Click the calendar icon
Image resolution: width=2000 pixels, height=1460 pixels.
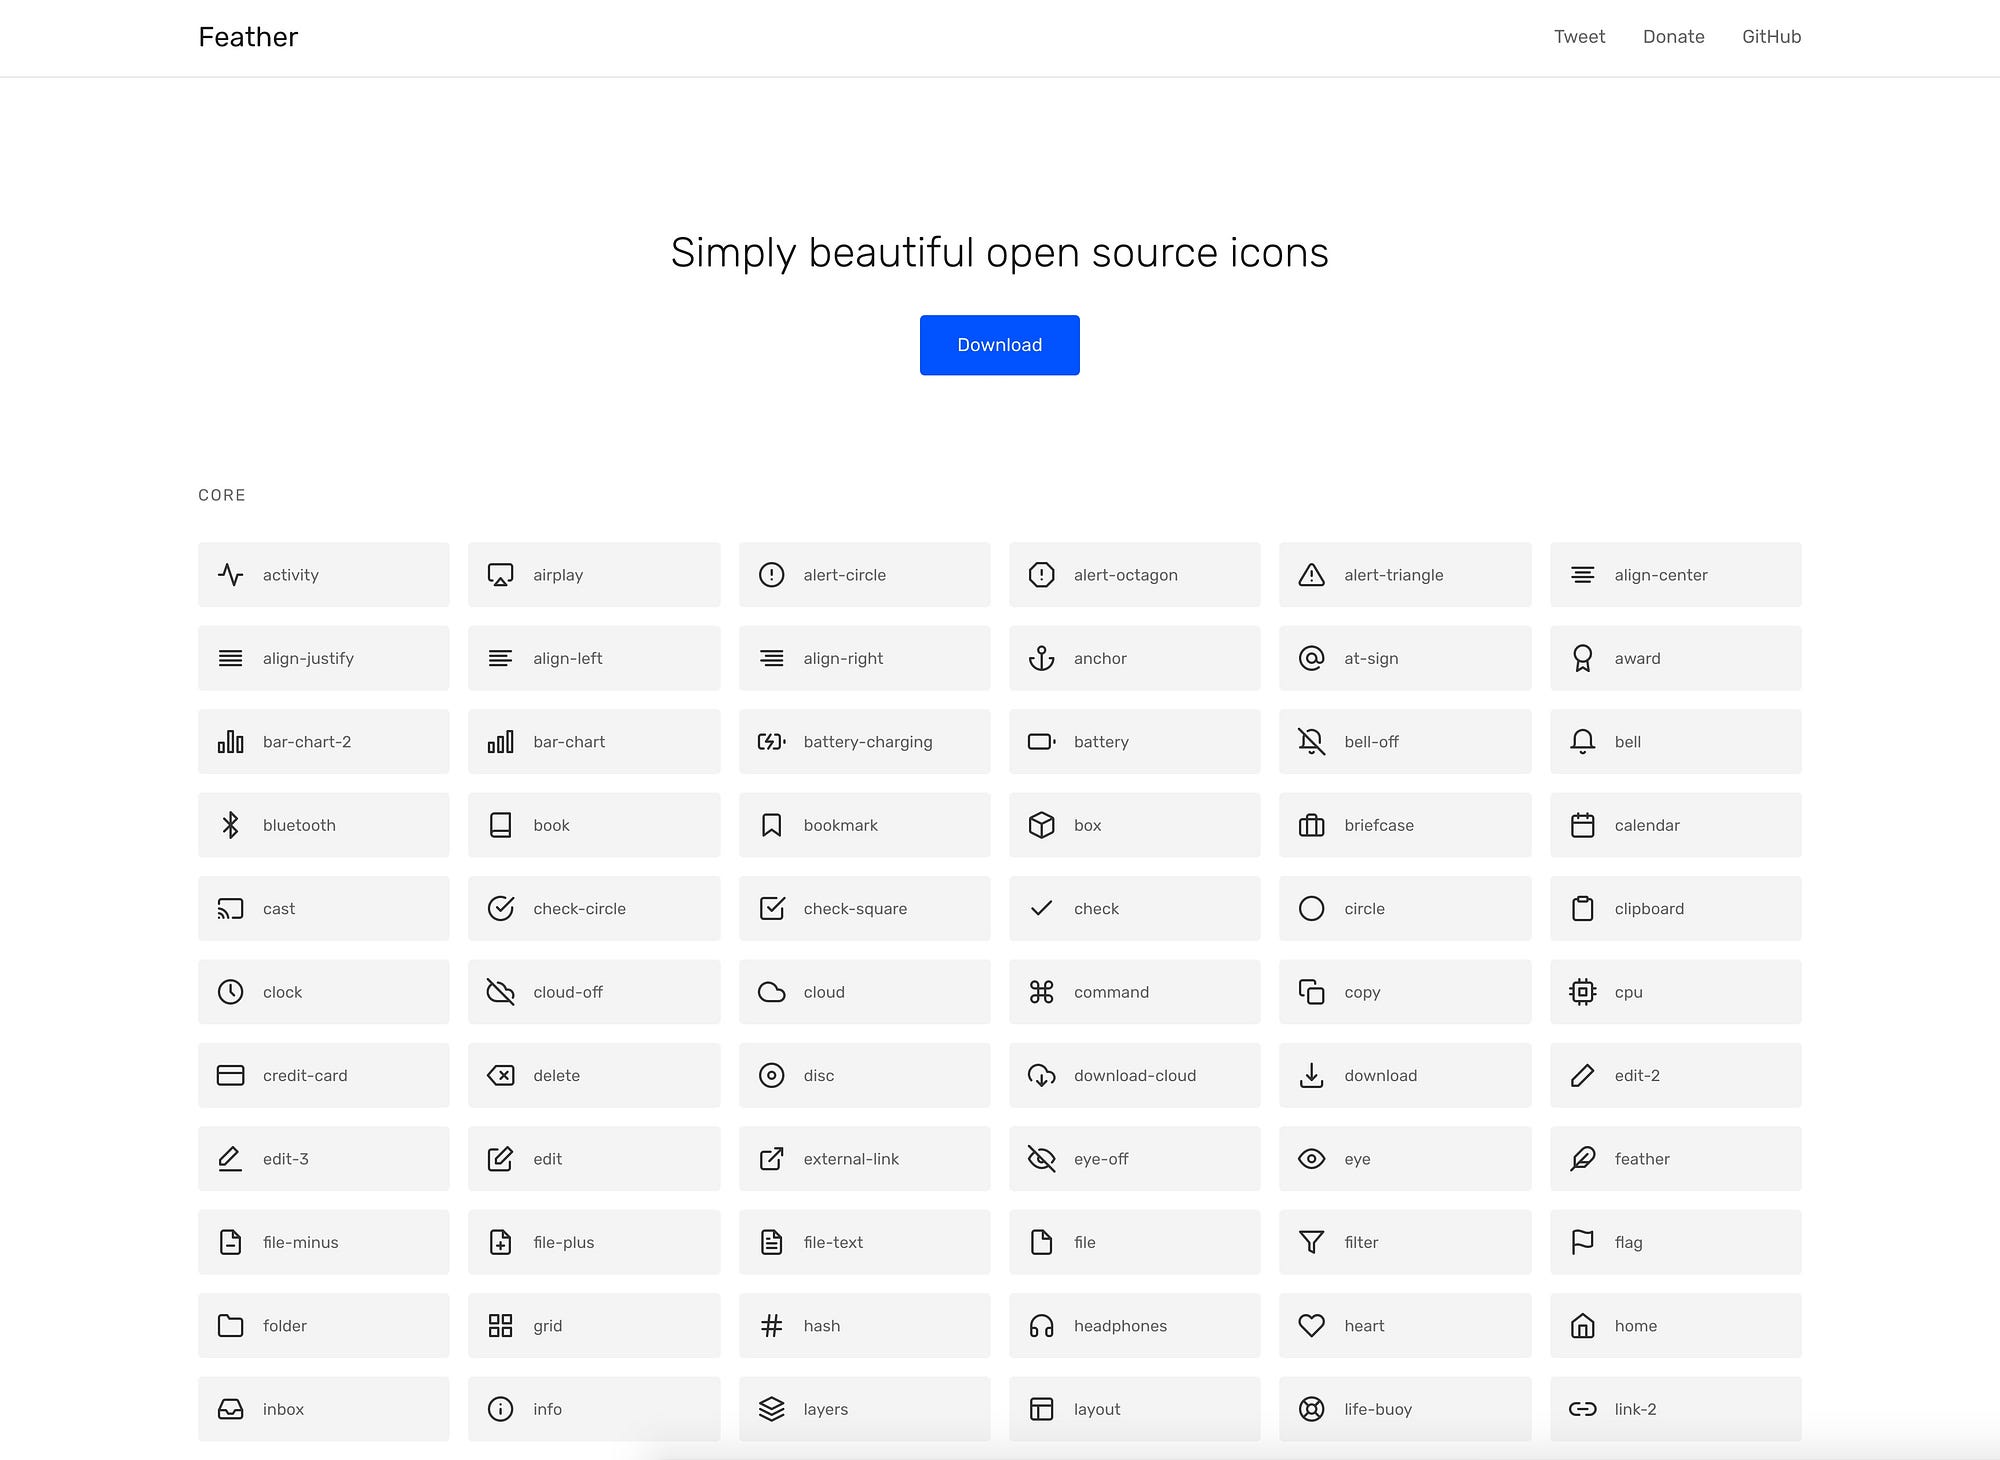1582,825
